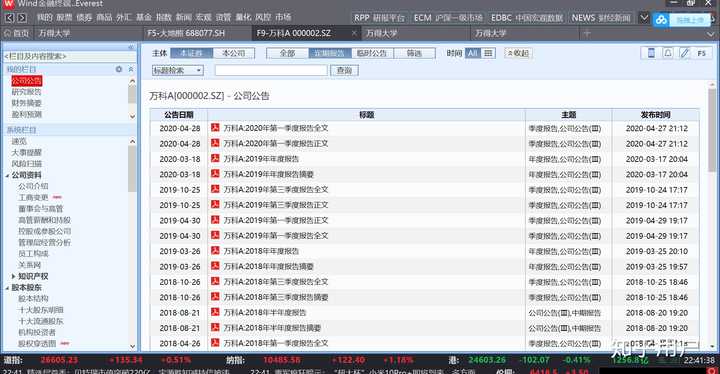Select 研究报告 in 我的栏目

pyautogui.click(x=27, y=92)
